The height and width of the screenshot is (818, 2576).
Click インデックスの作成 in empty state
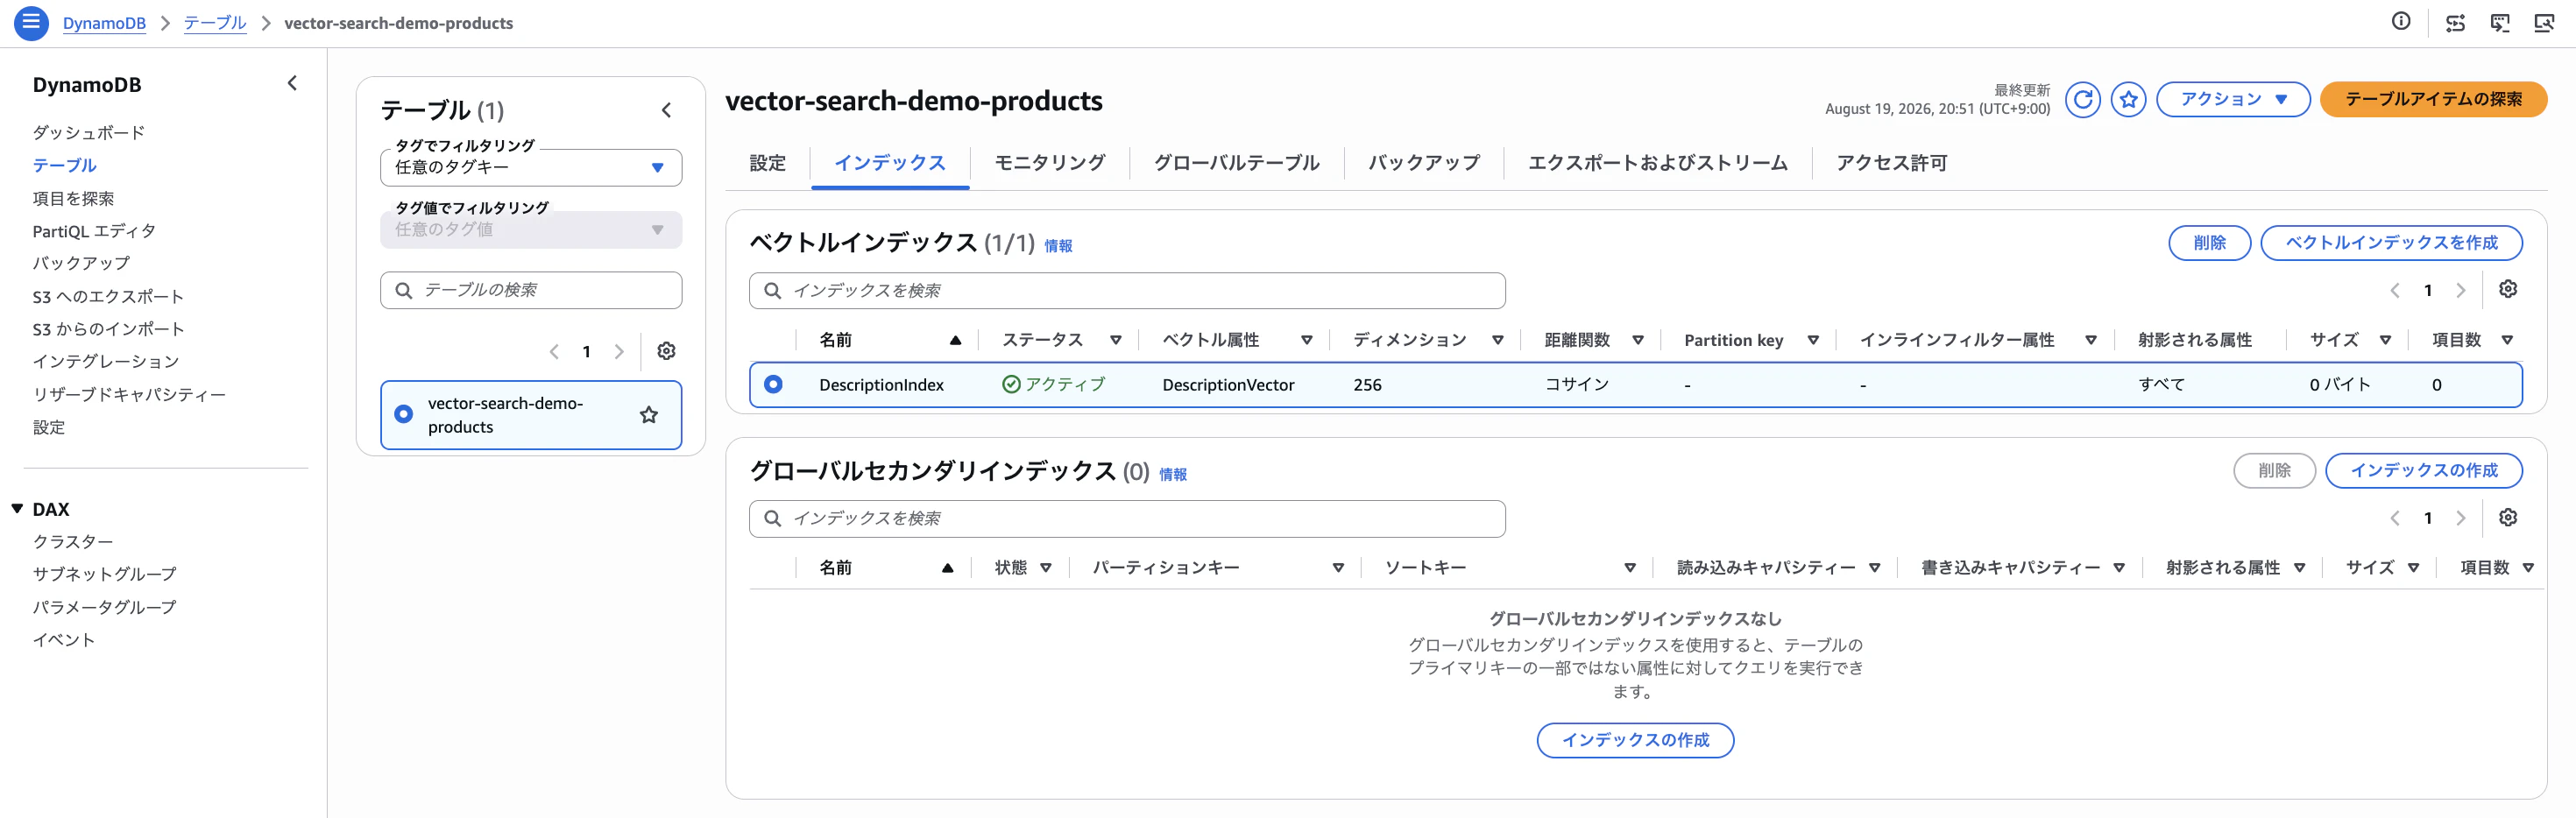coord(1635,740)
